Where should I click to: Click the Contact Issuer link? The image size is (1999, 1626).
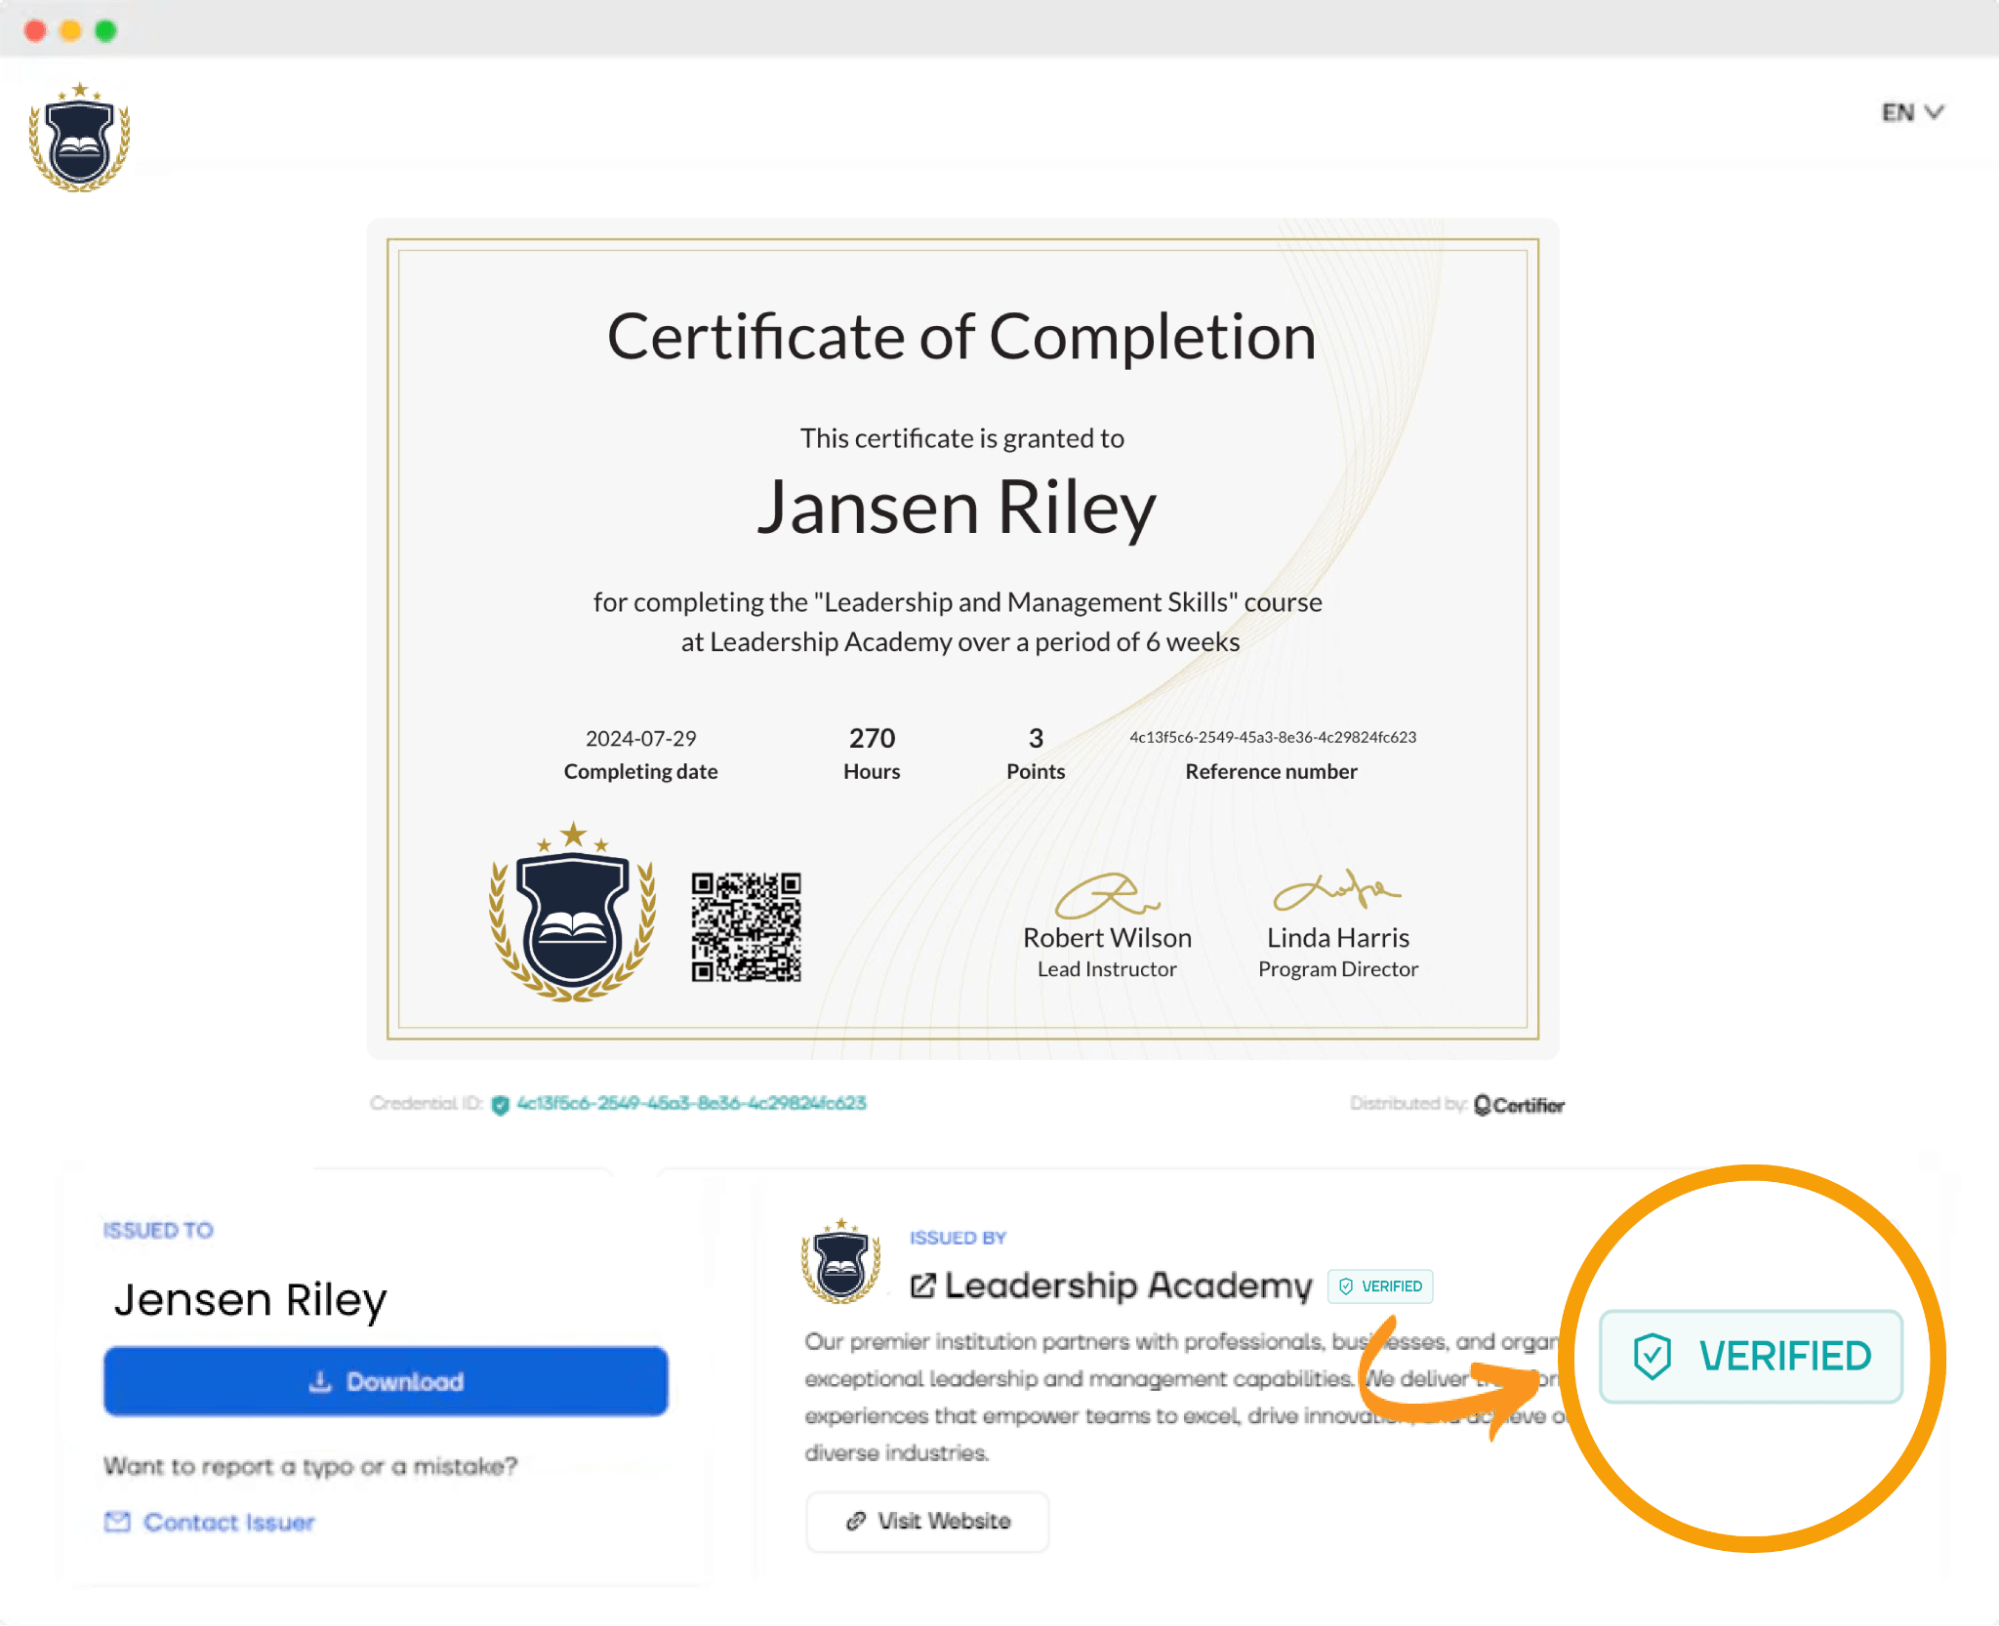(229, 1522)
